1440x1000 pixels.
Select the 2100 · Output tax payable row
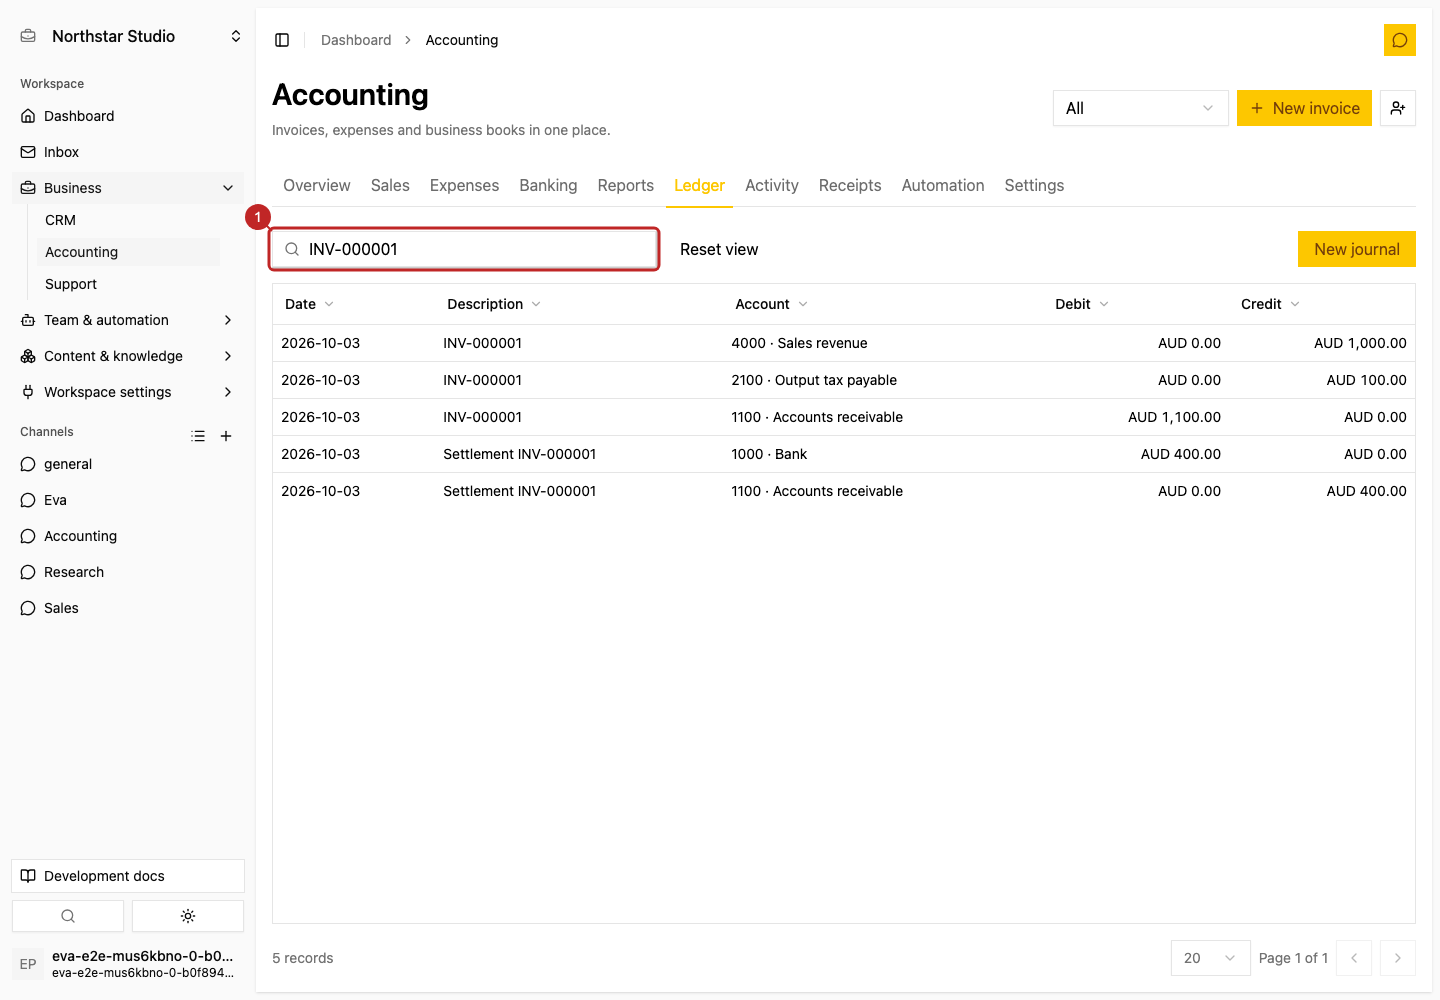pos(844,380)
